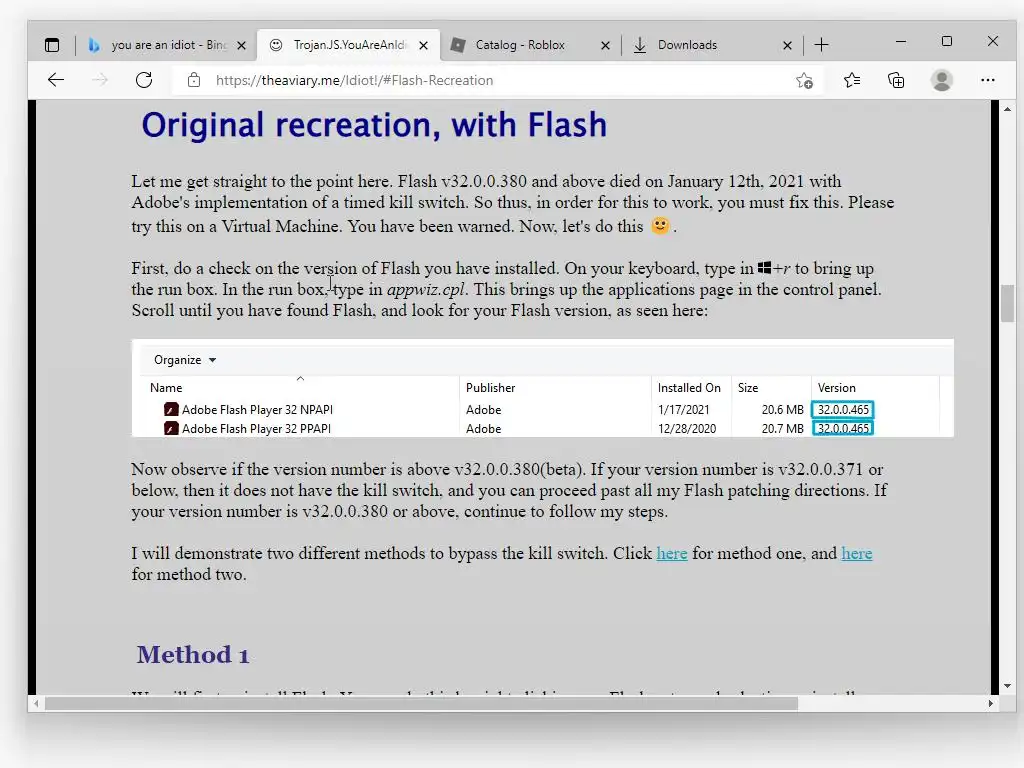This screenshot has width=1024, height=768.
Task: Click the PPAPI row version 32.0.0.465
Action: click(843, 428)
